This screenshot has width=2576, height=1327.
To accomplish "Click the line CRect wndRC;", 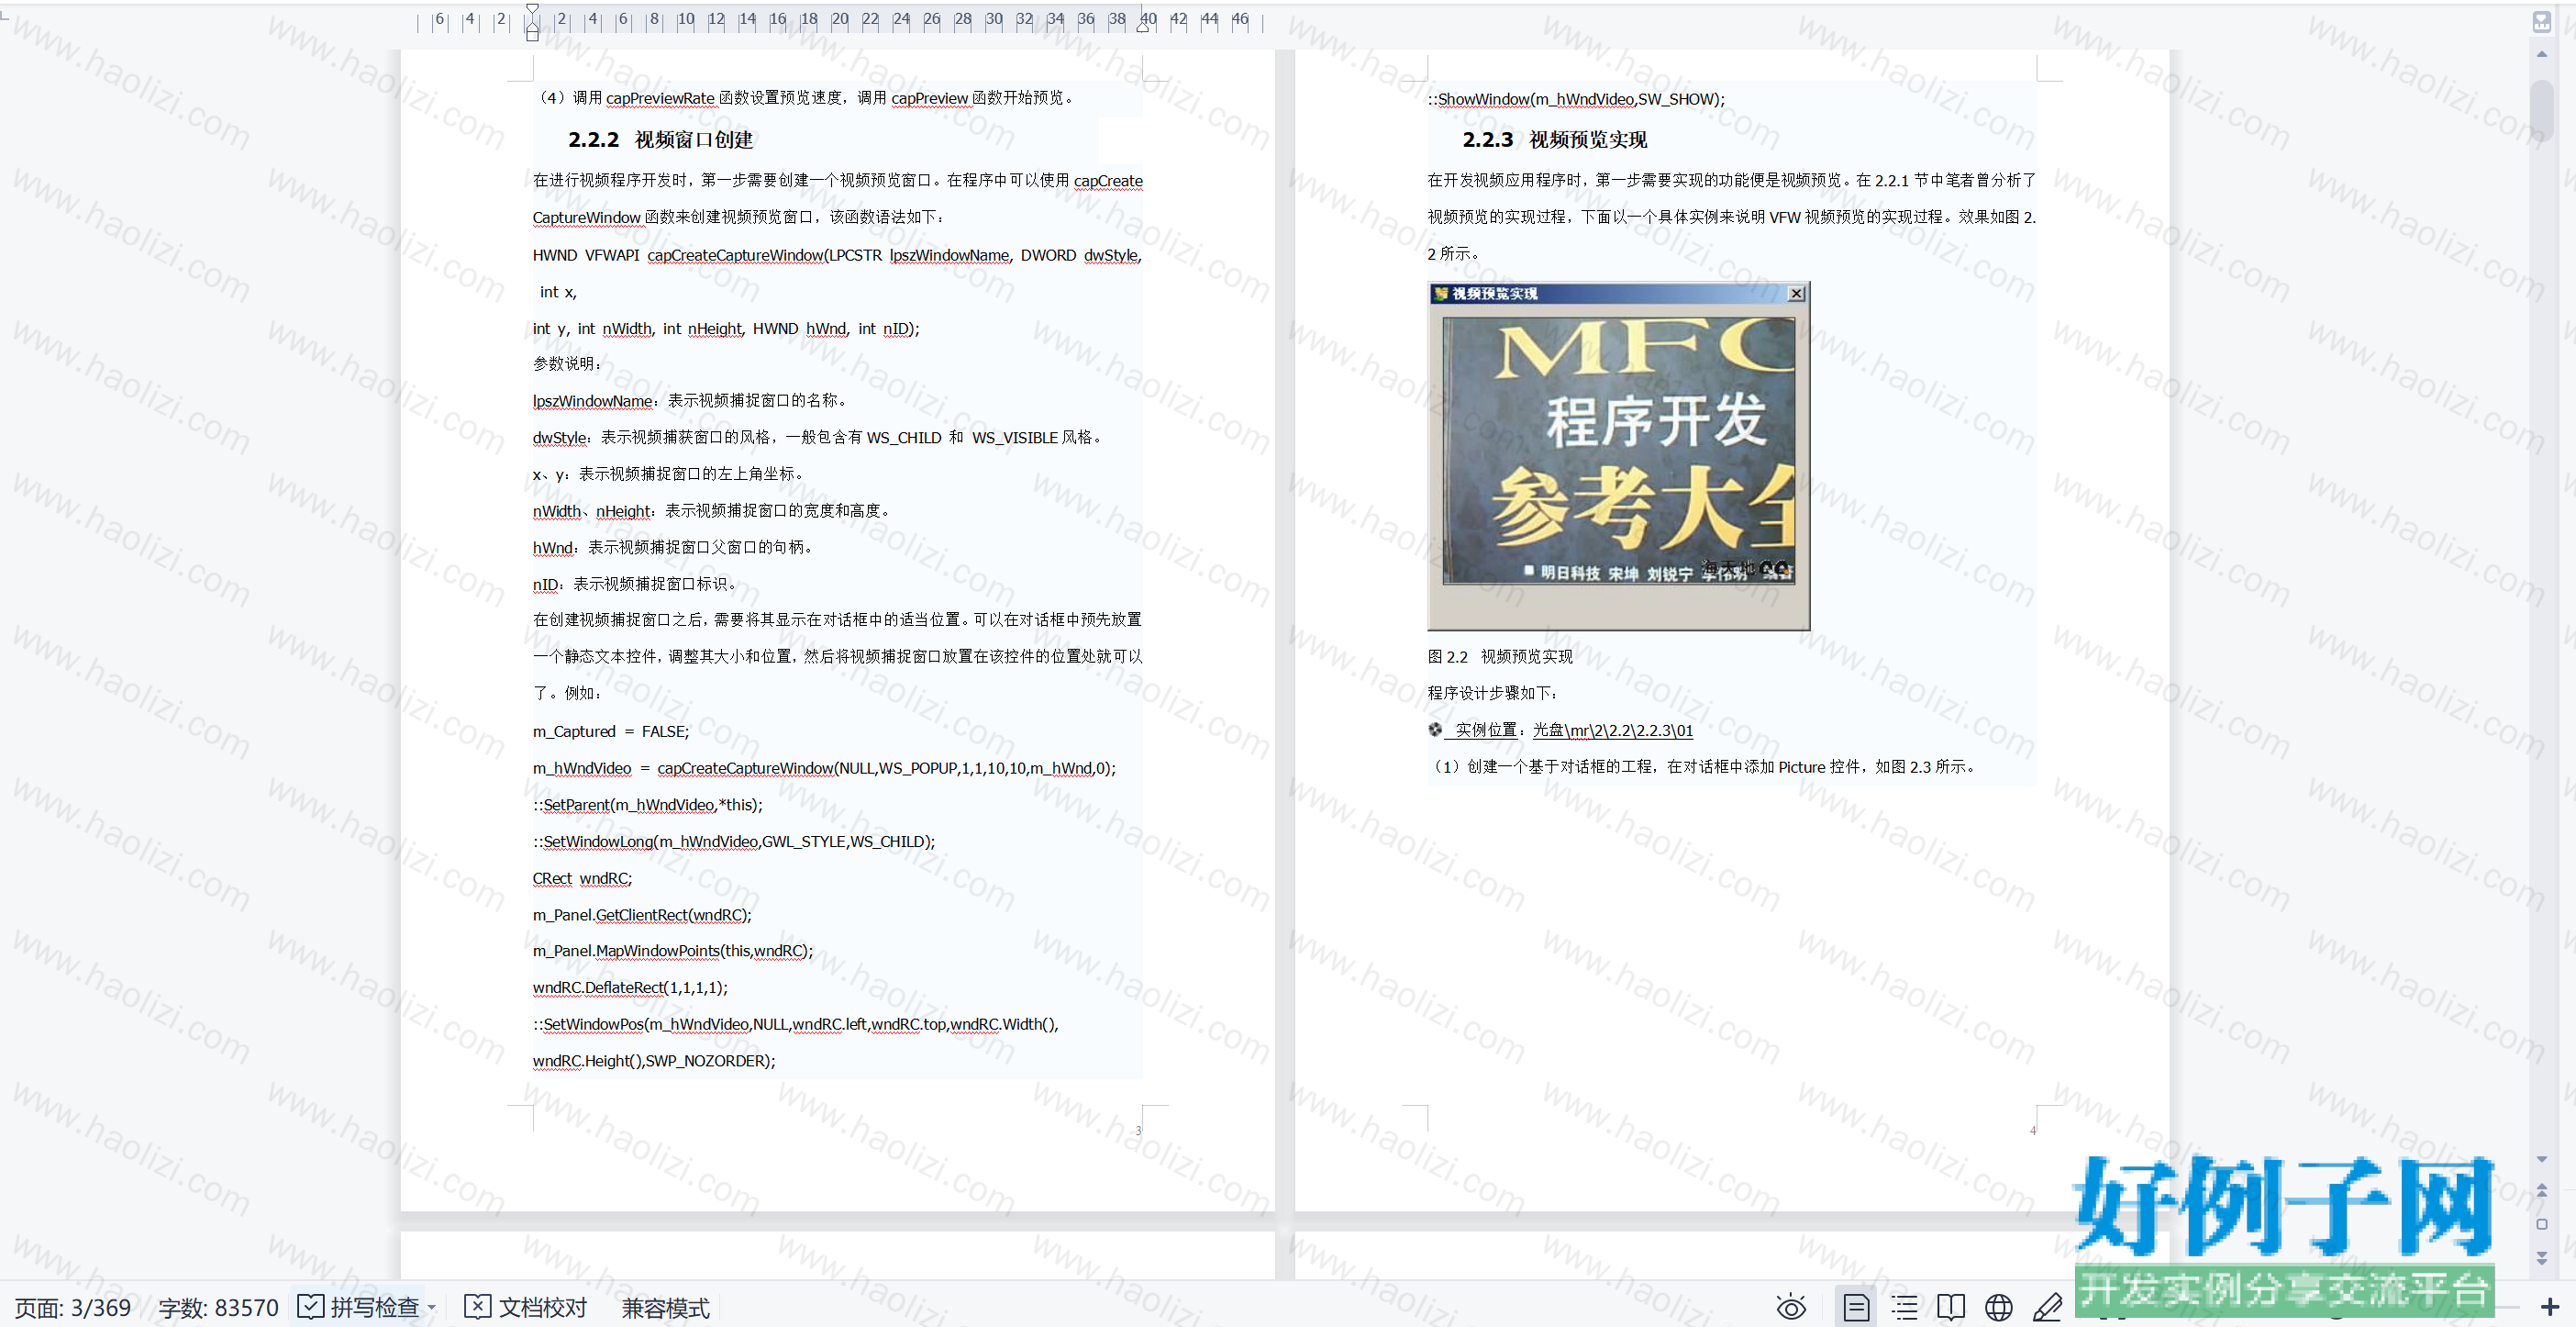I will click(x=582, y=878).
